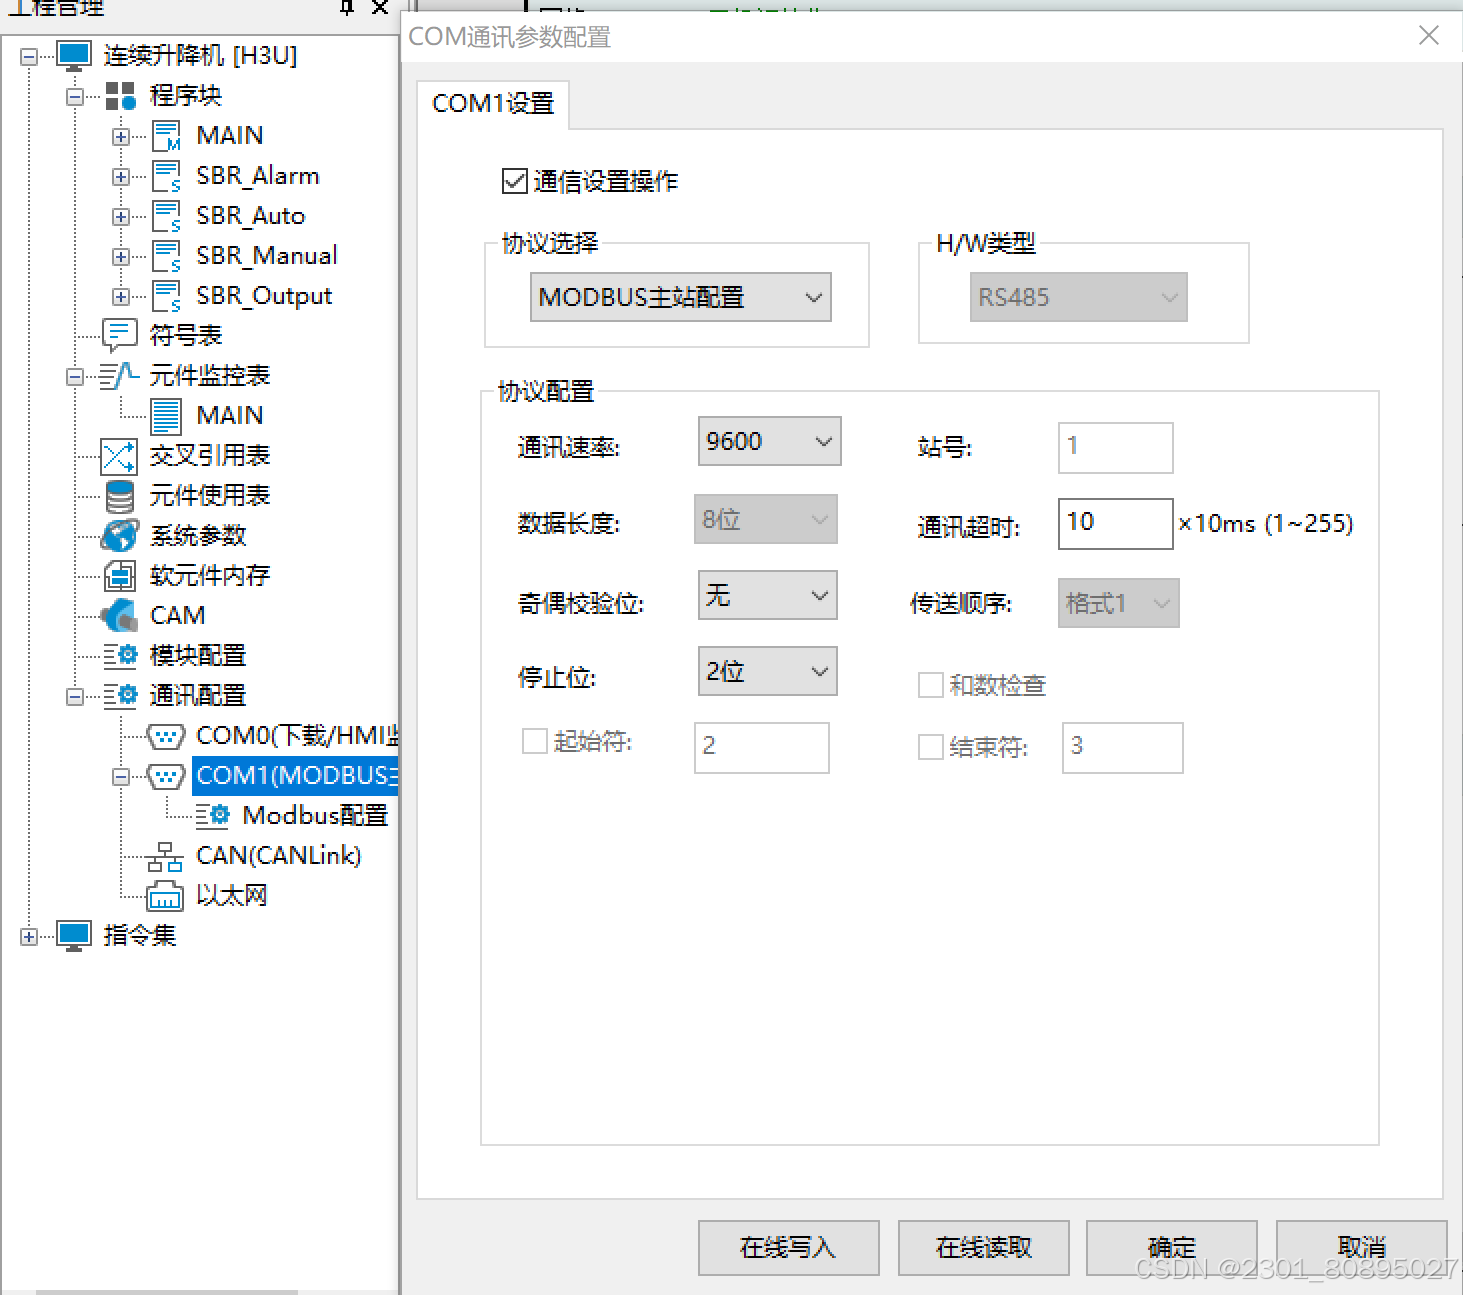This screenshot has width=1463, height=1295.
Task: Open 模块配置 module configuration
Action: [196, 655]
